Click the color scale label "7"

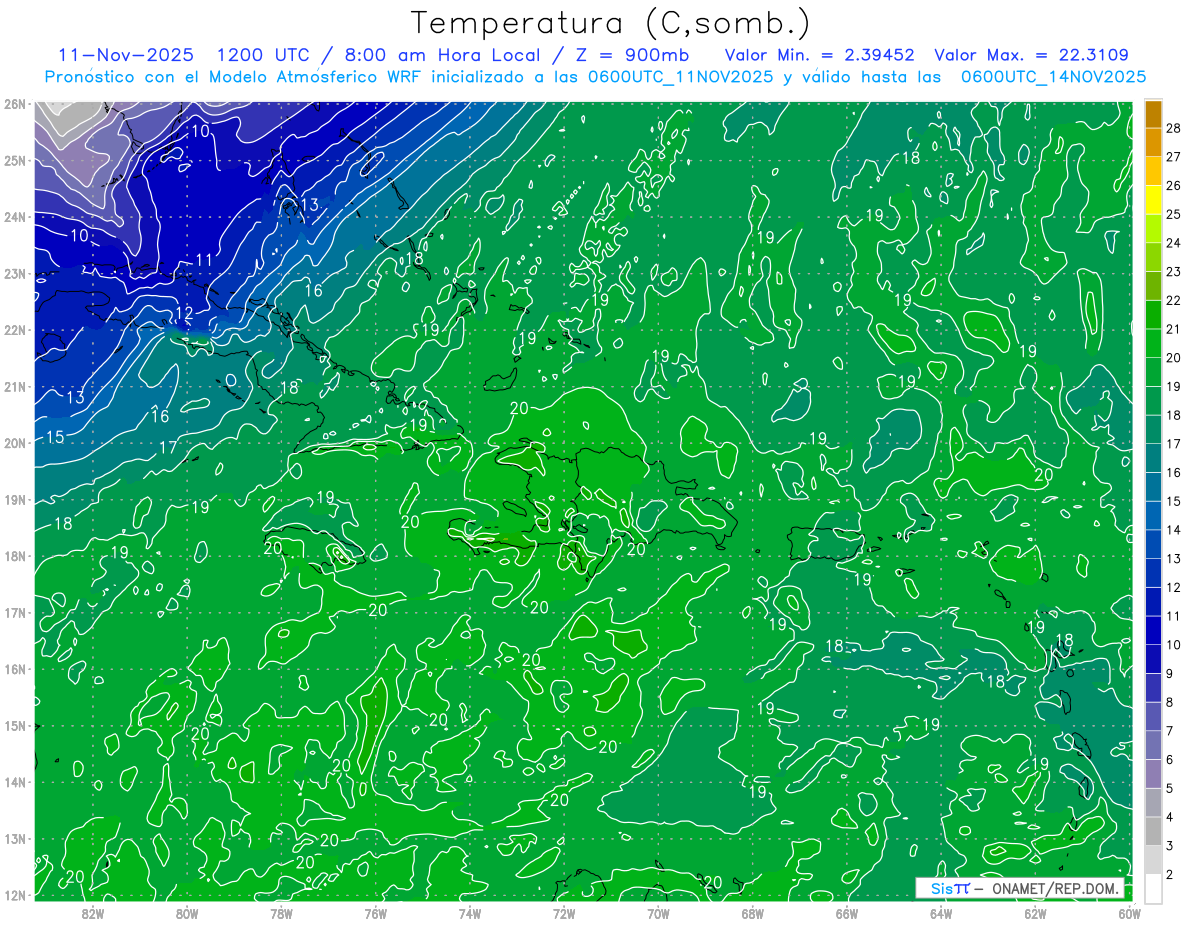pos(1170,731)
